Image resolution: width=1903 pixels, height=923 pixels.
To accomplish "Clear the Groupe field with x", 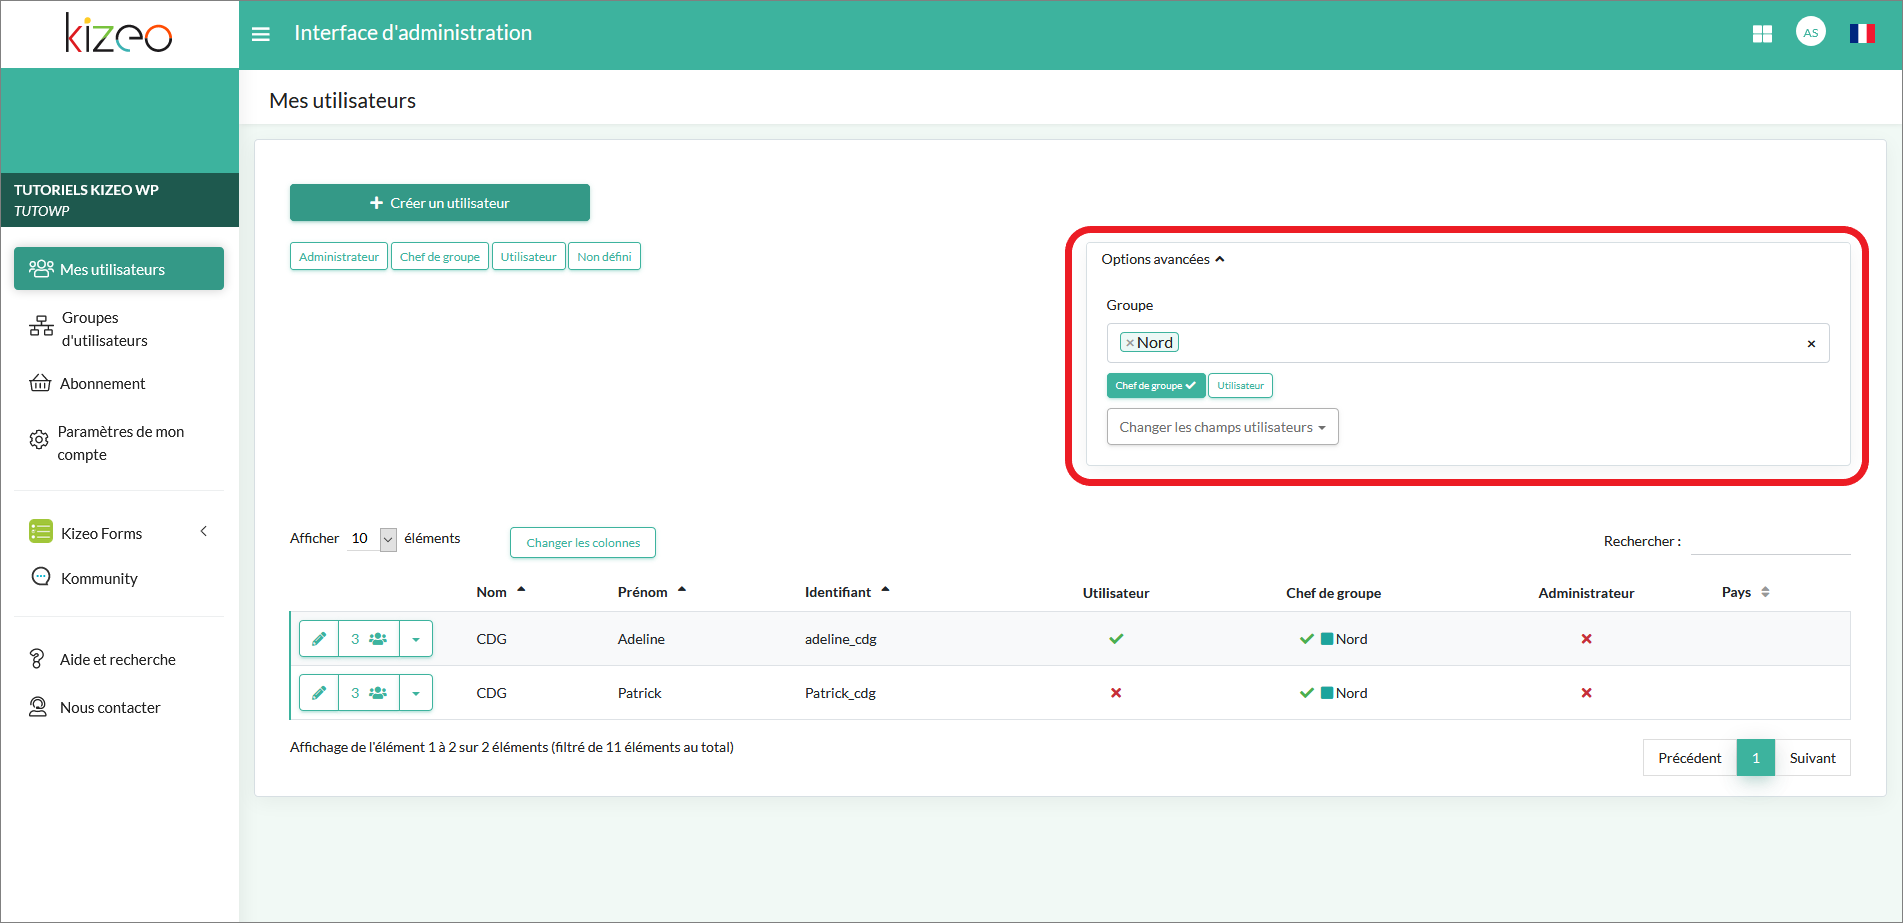I will (1811, 344).
